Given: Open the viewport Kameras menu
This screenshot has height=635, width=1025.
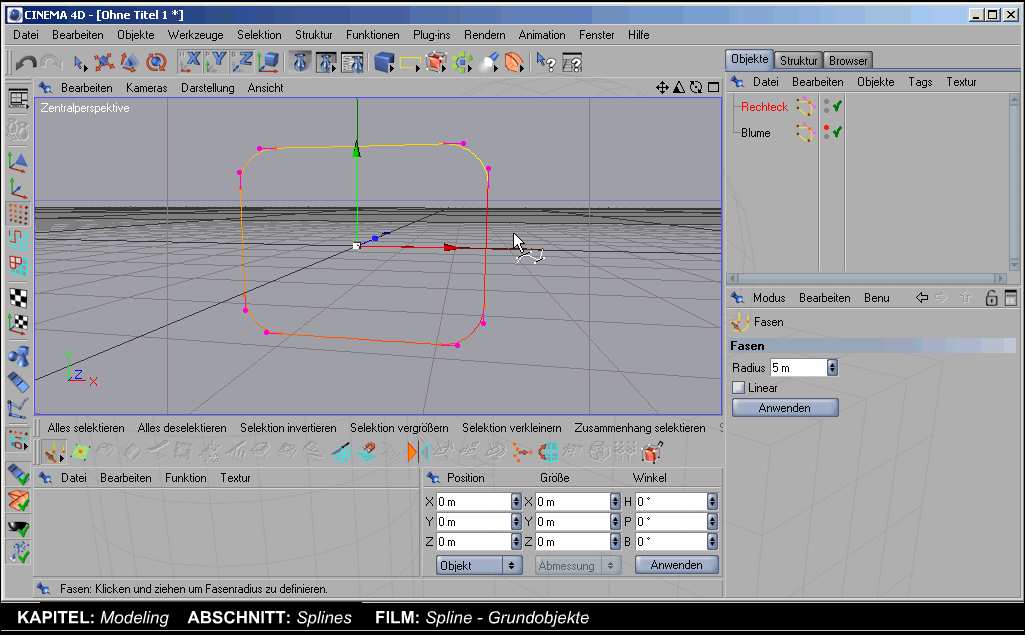Looking at the screenshot, I should [146, 88].
